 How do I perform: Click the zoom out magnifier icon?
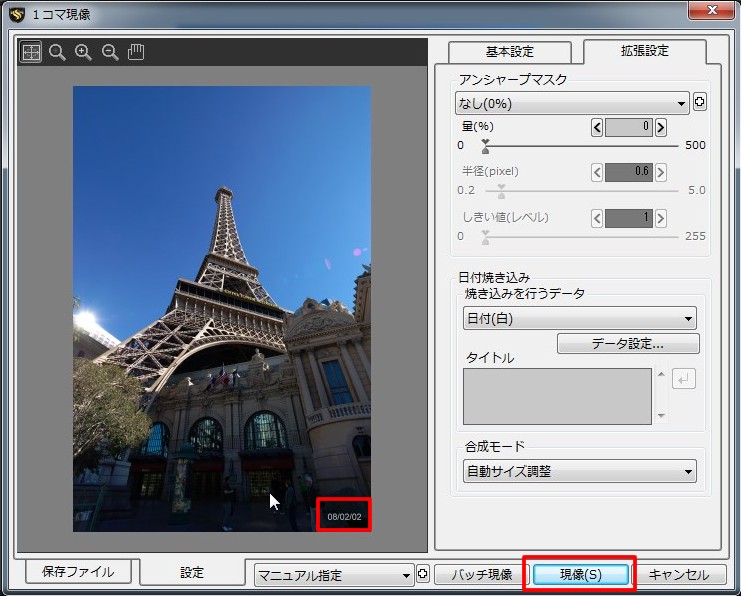[x=110, y=52]
